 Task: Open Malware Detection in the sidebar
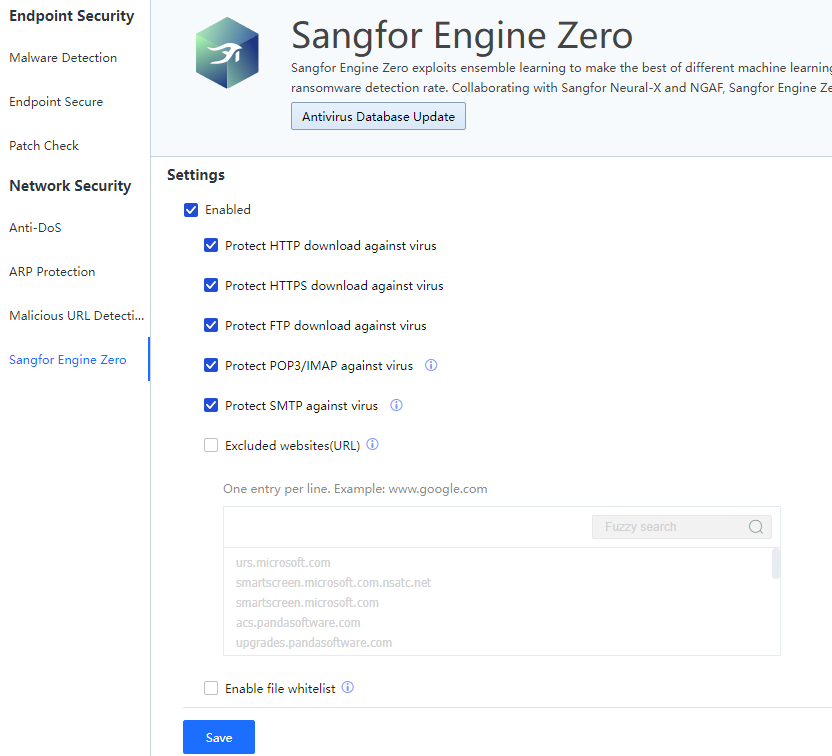[63, 58]
